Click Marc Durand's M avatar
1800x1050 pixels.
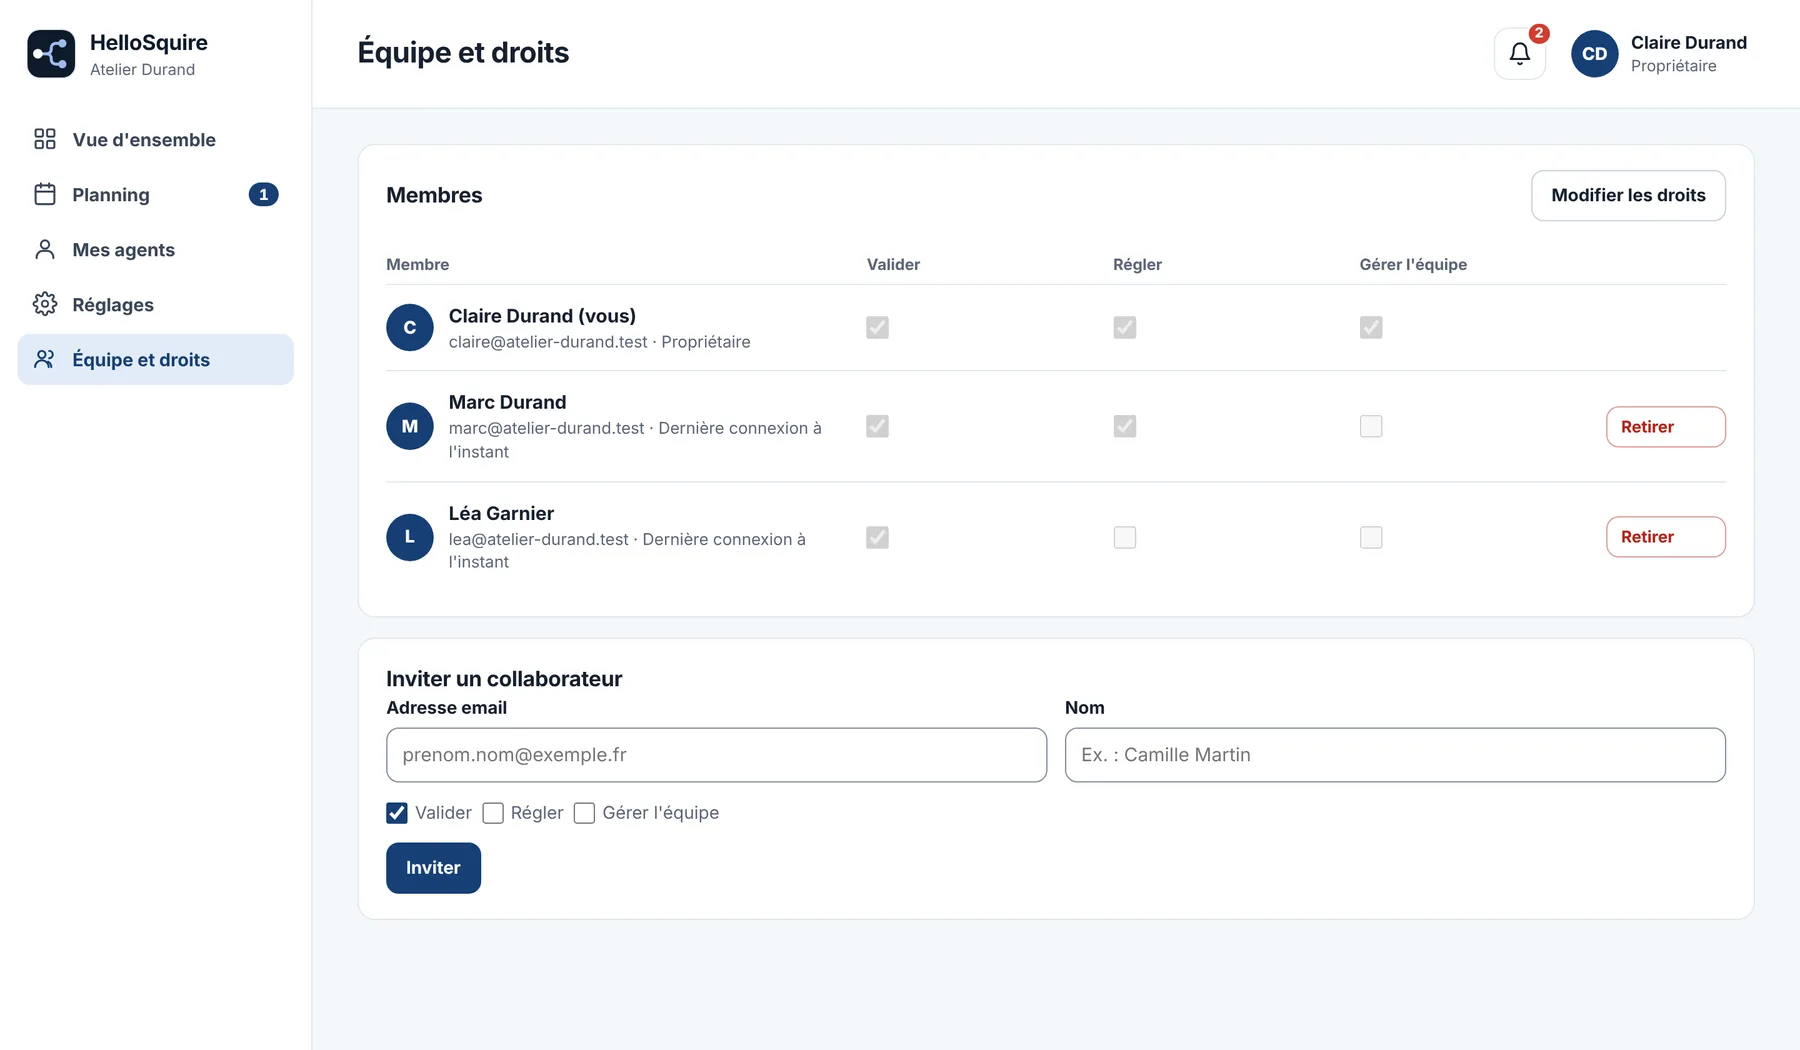(410, 426)
